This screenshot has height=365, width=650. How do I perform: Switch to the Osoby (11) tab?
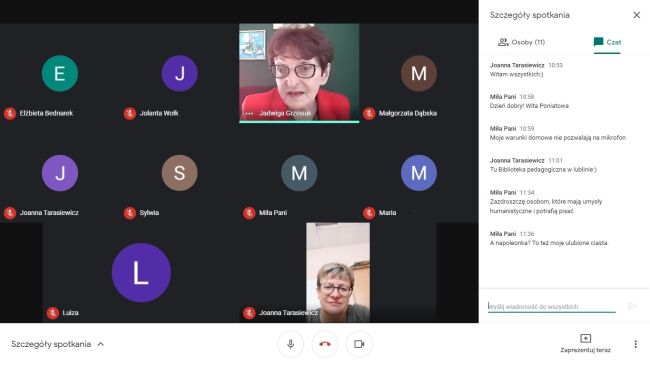pyautogui.click(x=521, y=42)
